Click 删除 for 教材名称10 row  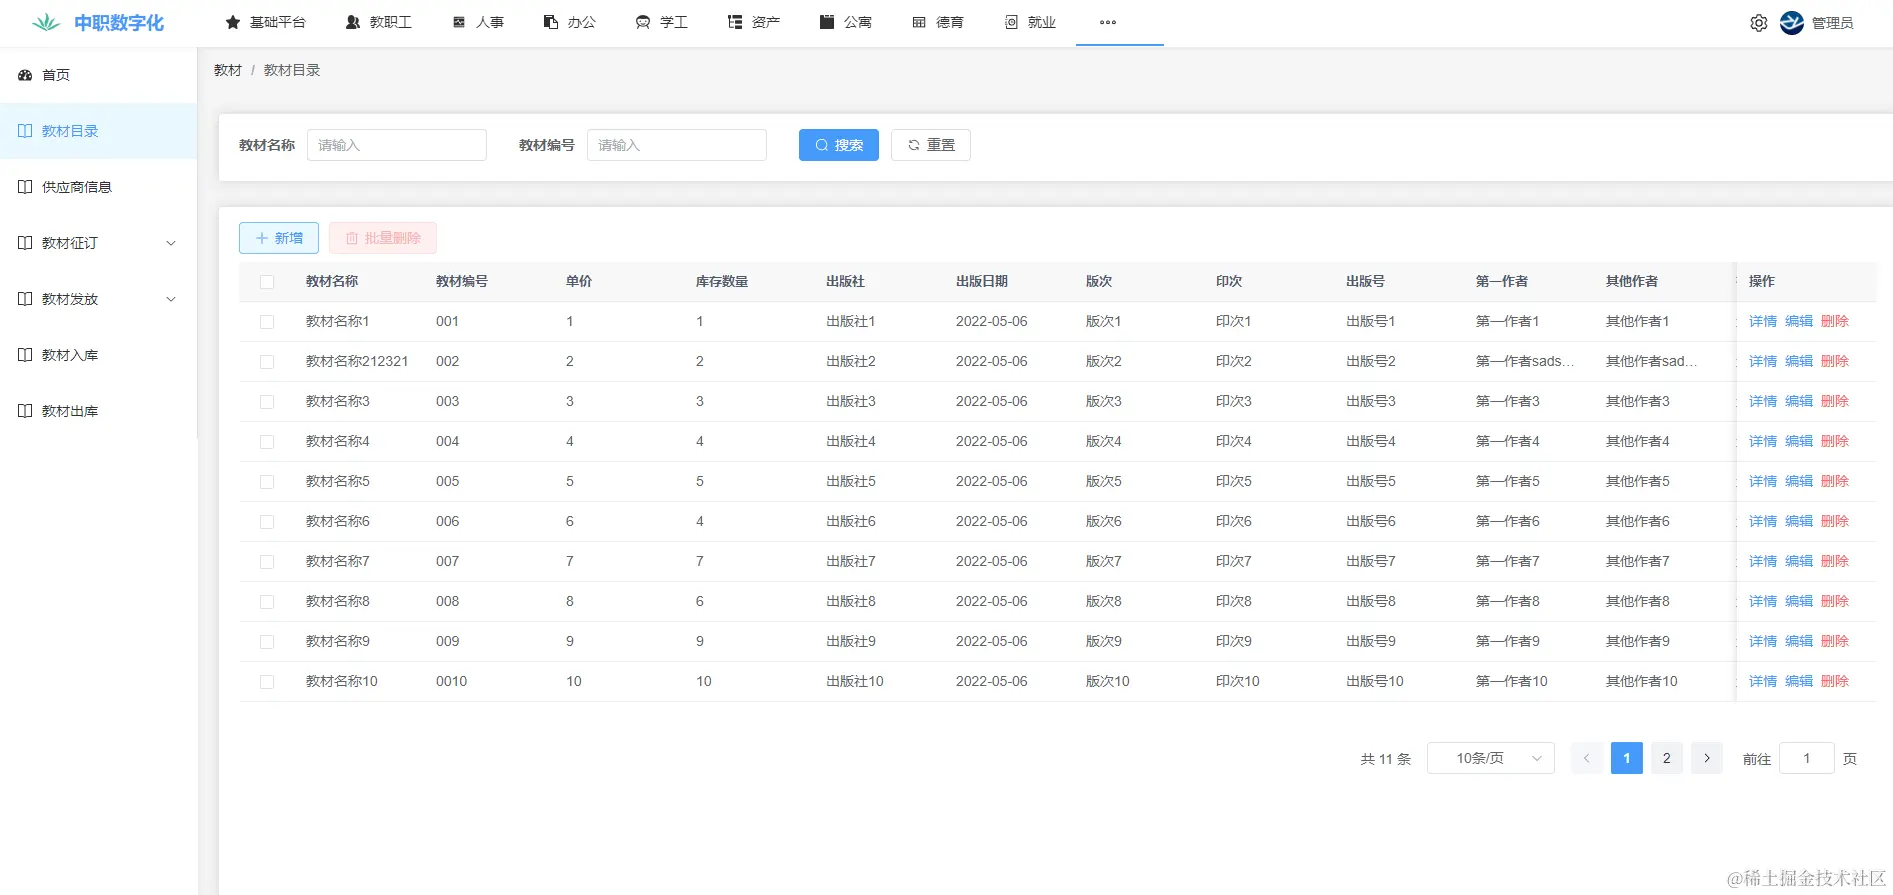click(1835, 681)
